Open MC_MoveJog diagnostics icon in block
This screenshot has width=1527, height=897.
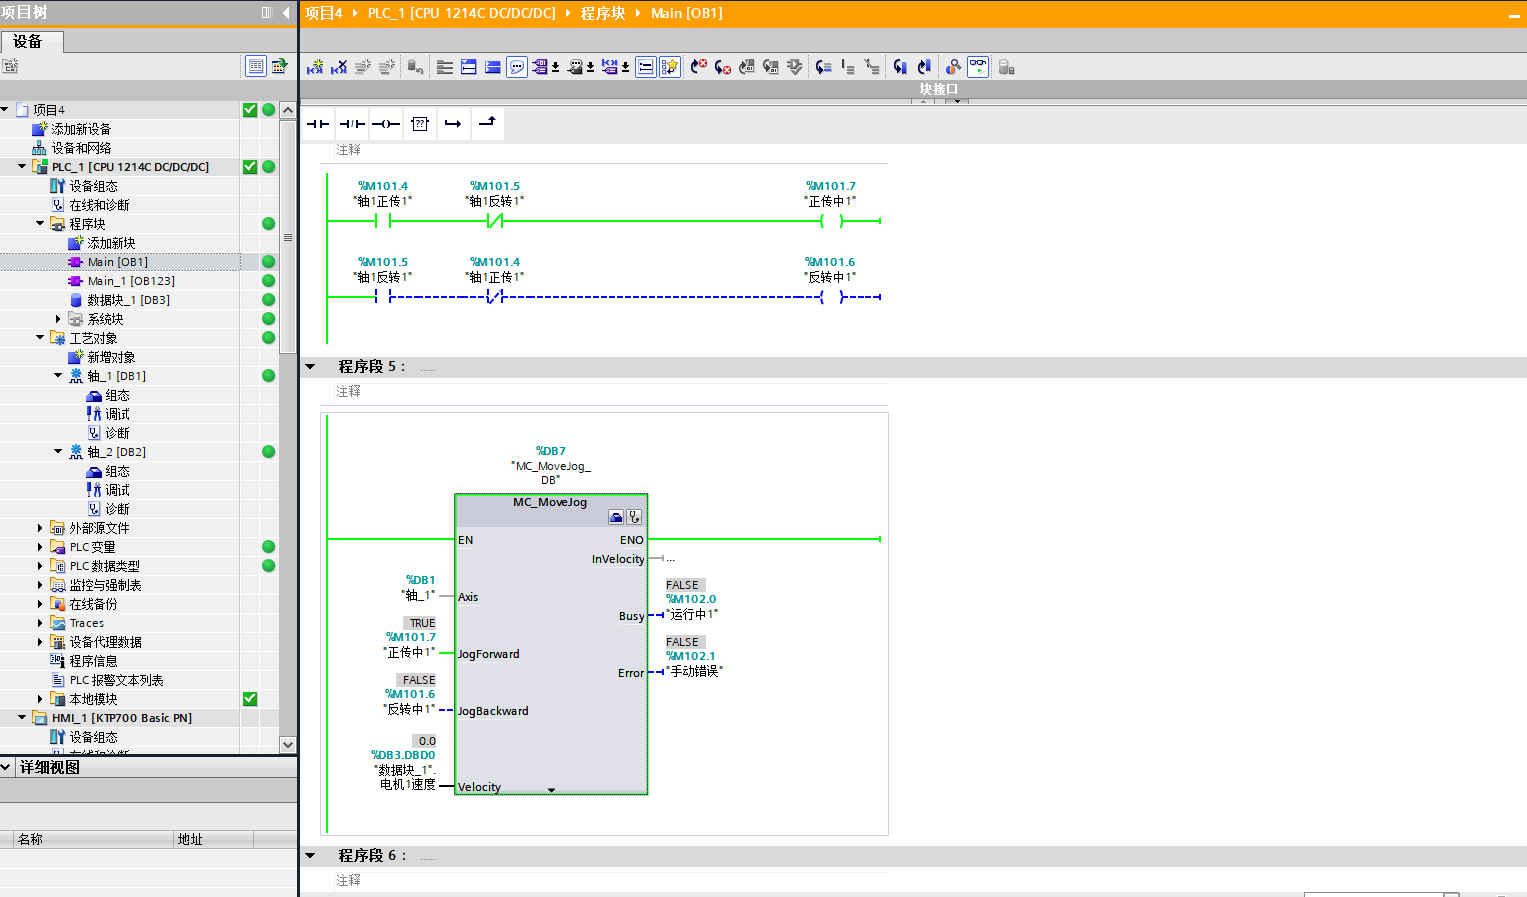pos(634,517)
